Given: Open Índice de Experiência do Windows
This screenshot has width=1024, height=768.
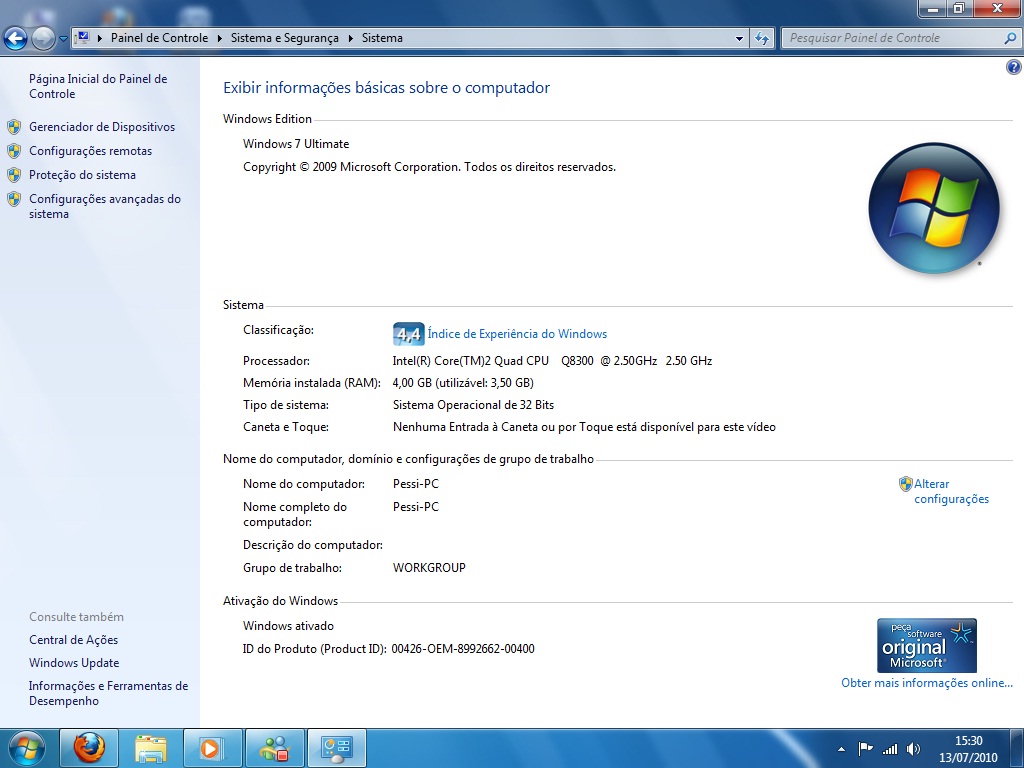Looking at the screenshot, I should [517, 334].
